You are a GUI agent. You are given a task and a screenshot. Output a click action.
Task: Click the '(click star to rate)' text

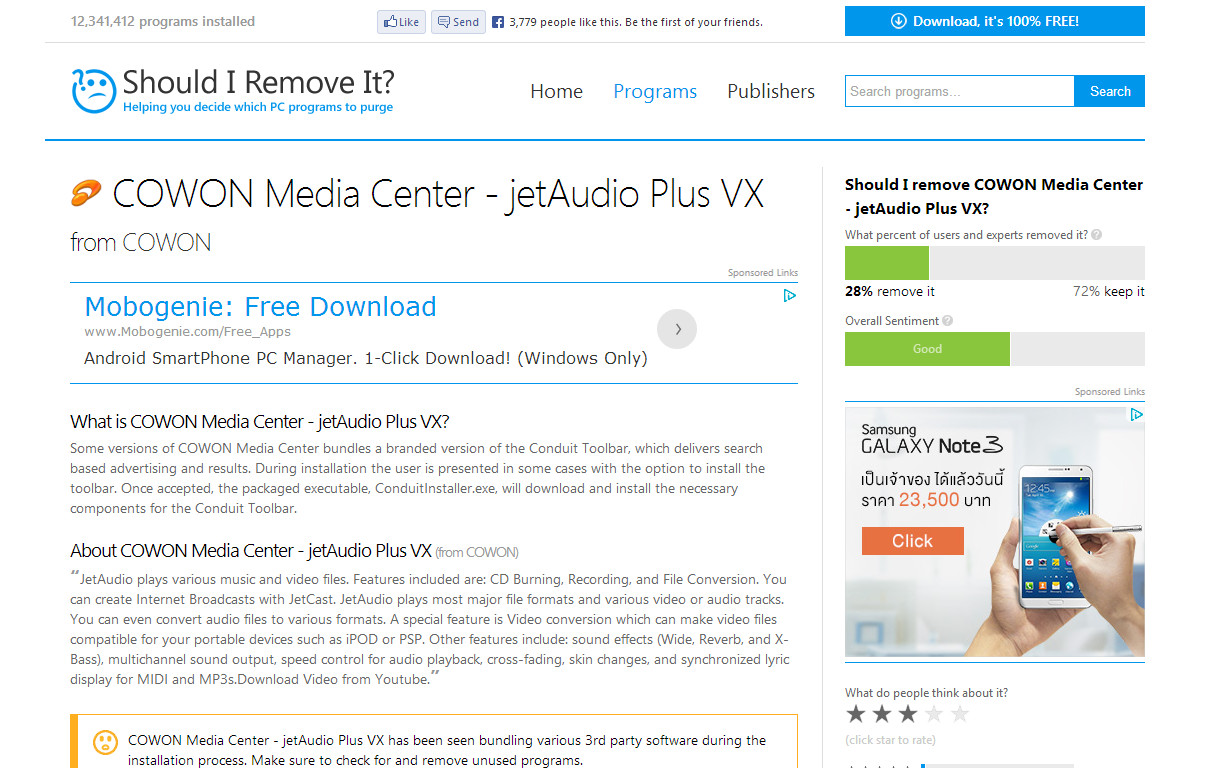coord(890,740)
